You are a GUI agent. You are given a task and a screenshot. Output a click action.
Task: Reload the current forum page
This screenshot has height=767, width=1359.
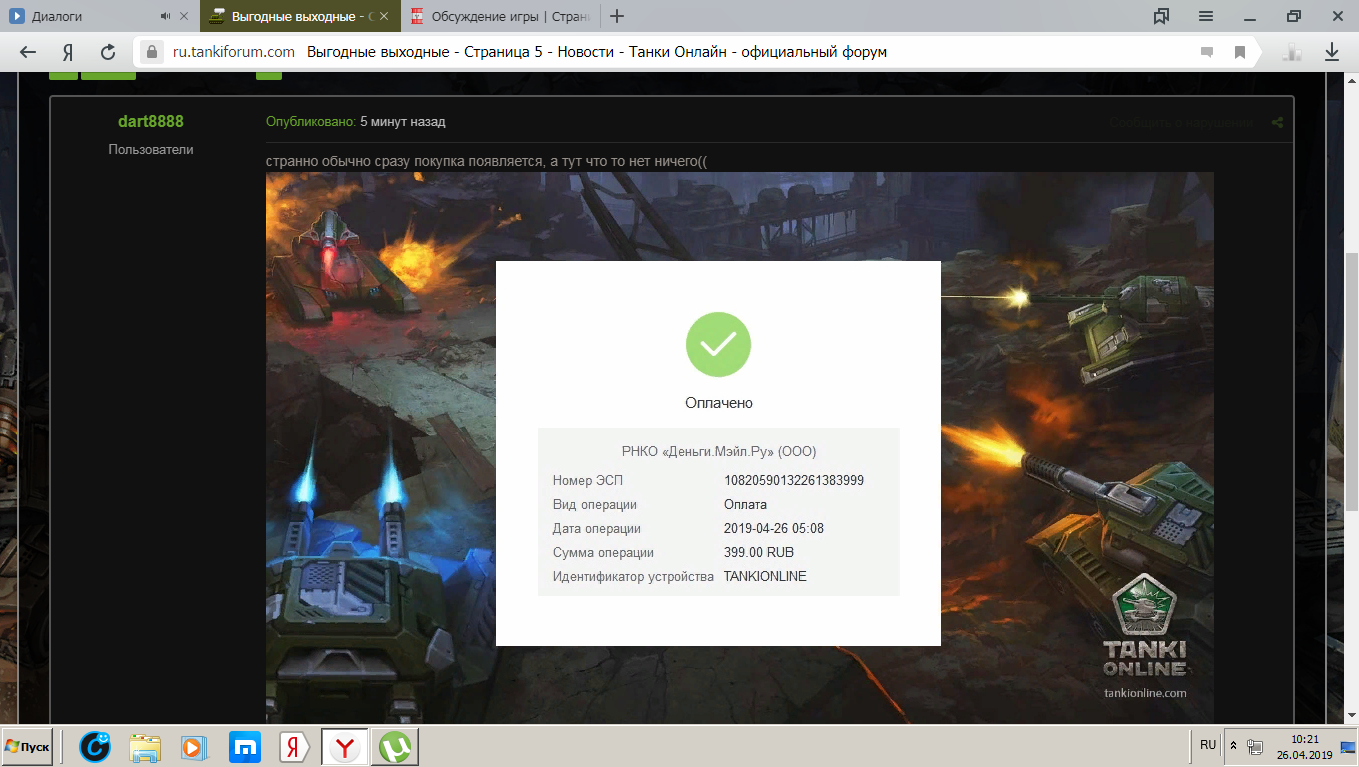click(108, 52)
